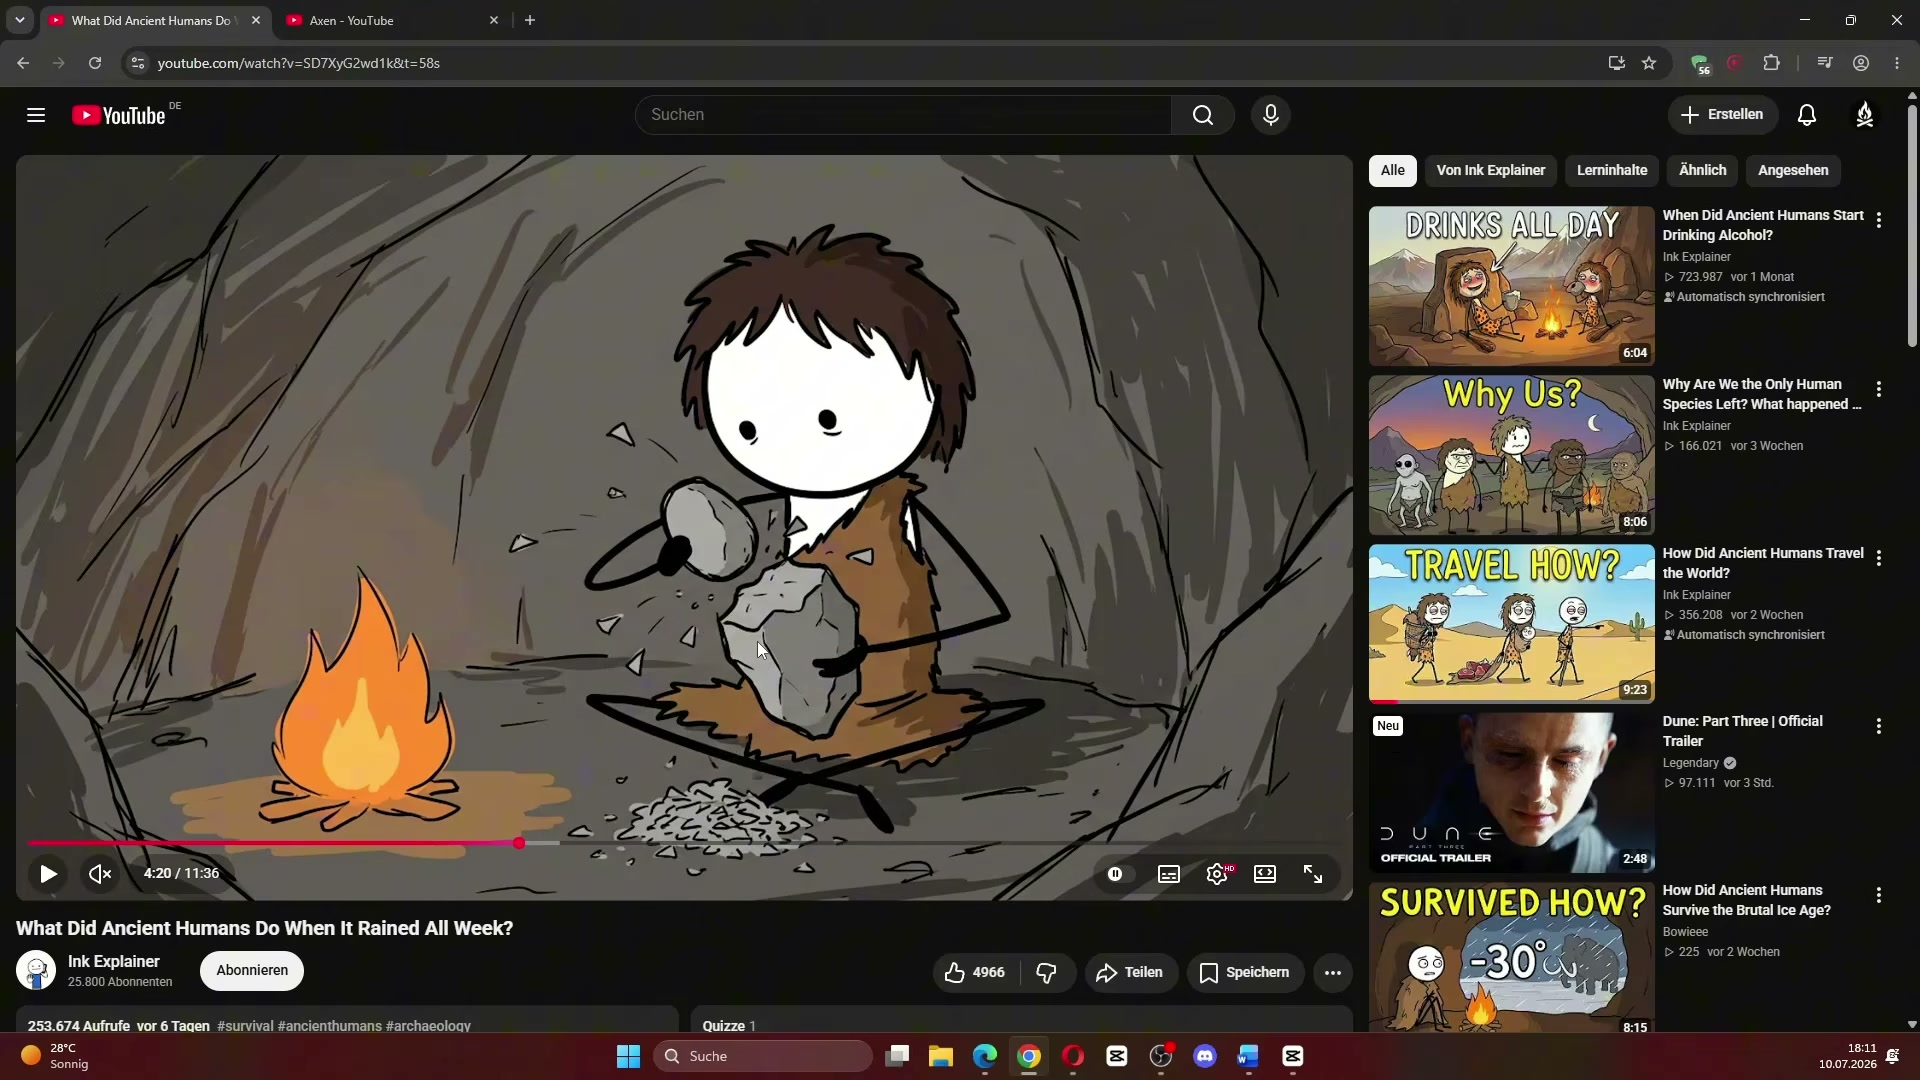
Task: Open the SURVIVED HOW? video thumbnail
Action: 1511,957
